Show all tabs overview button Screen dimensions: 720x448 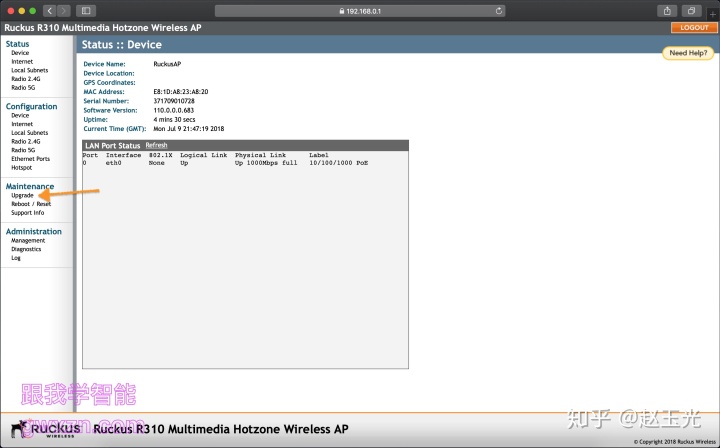(x=691, y=11)
